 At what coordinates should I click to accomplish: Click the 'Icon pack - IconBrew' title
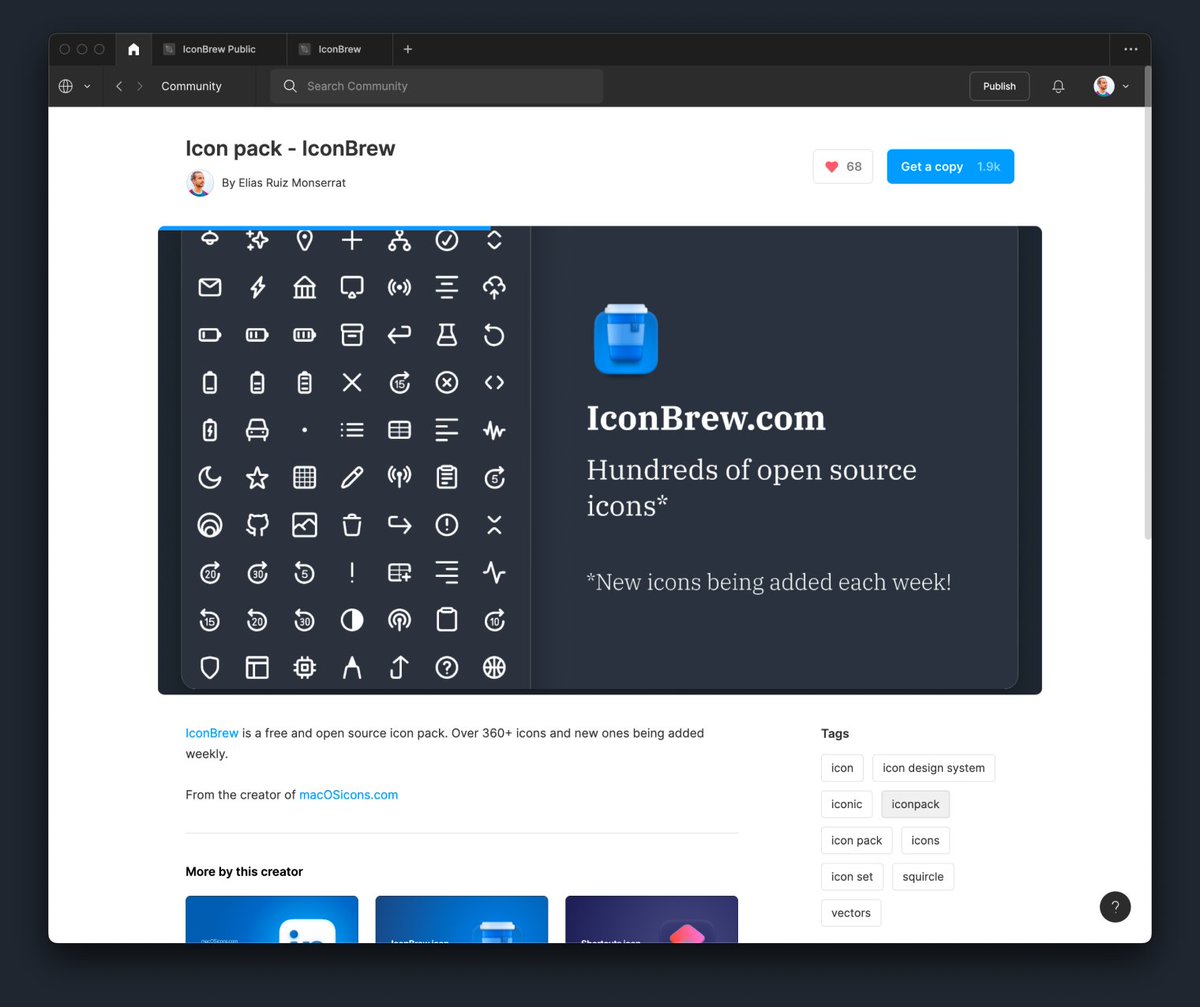291,149
